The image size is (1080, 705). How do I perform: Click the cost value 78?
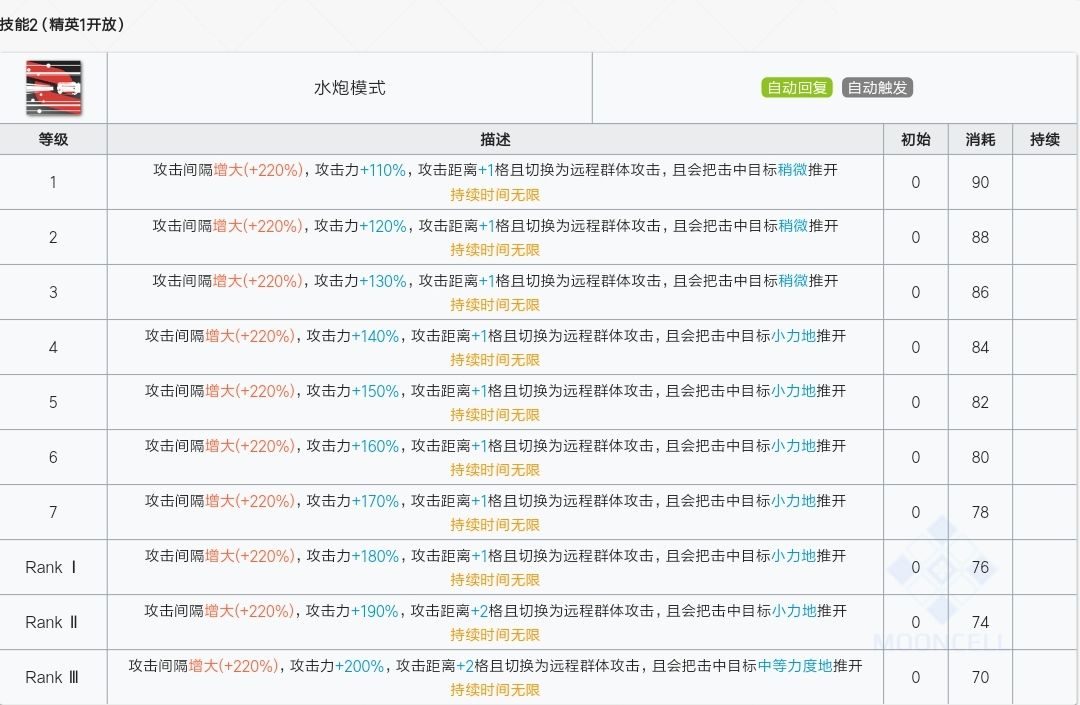980,513
